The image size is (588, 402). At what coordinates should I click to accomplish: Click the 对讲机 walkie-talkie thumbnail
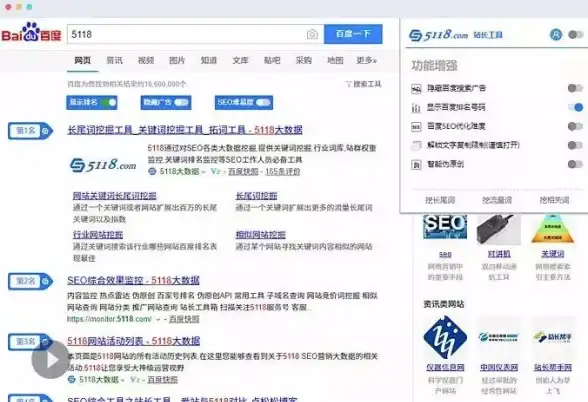tap(499, 229)
